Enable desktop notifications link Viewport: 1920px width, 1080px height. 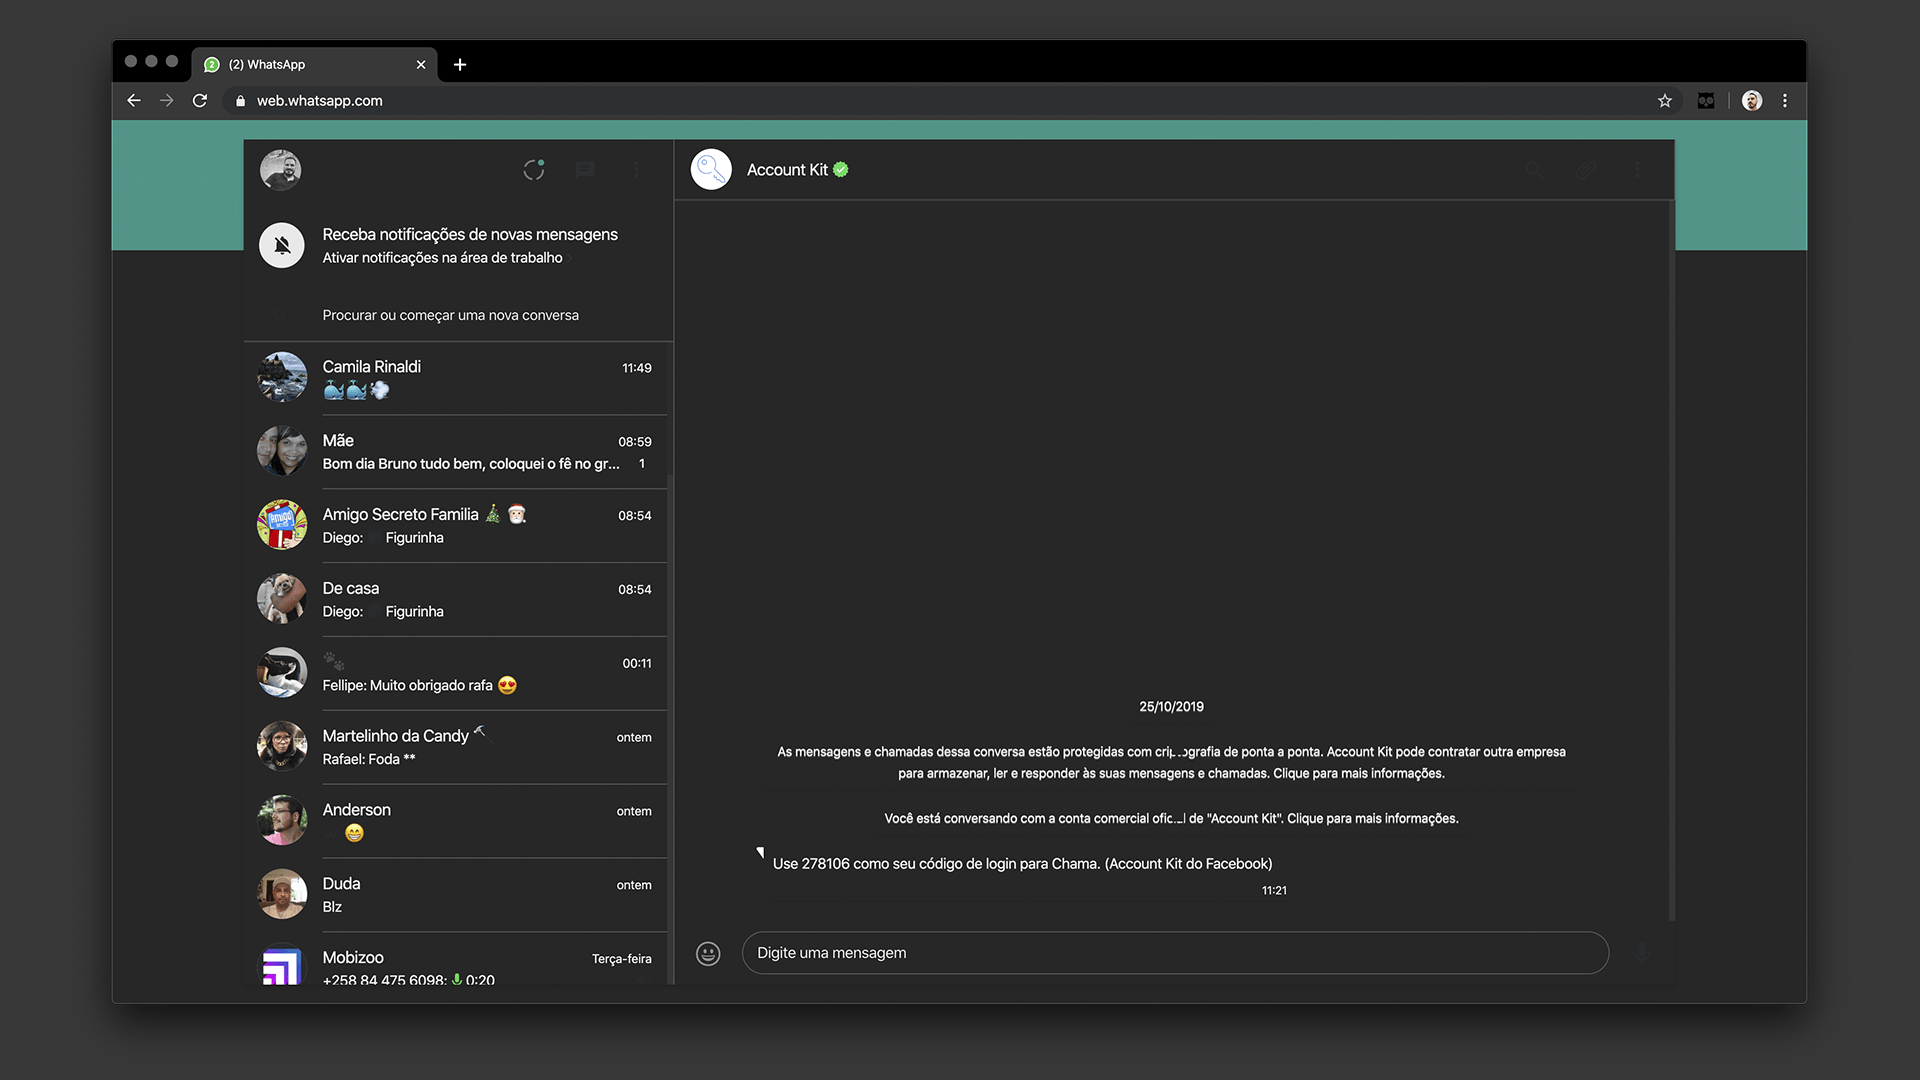coord(442,258)
